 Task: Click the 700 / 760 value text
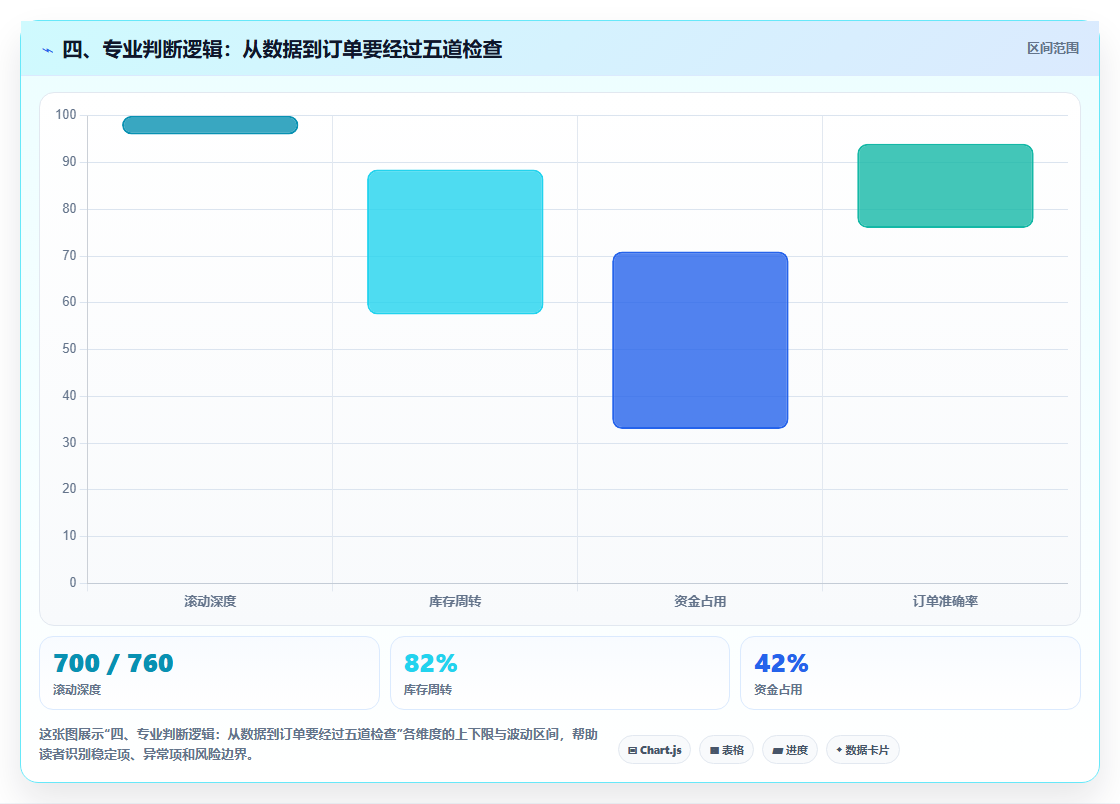point(113,663)
